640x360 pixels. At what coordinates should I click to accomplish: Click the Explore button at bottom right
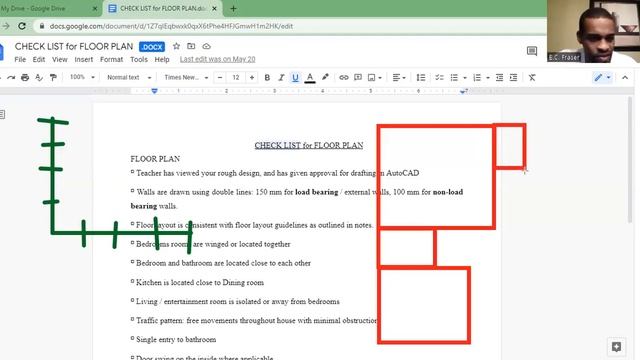[x=616, y=347]
